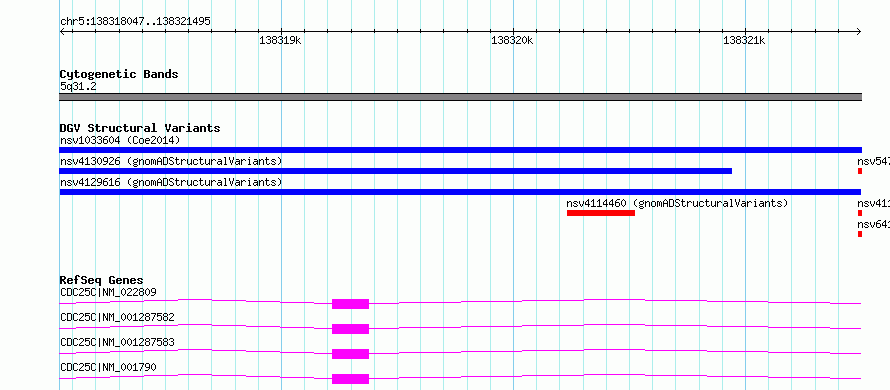Open the CDC25C|NM_001287582 transcript label
The width and height of the screenshot is (890, 390).
117,317
